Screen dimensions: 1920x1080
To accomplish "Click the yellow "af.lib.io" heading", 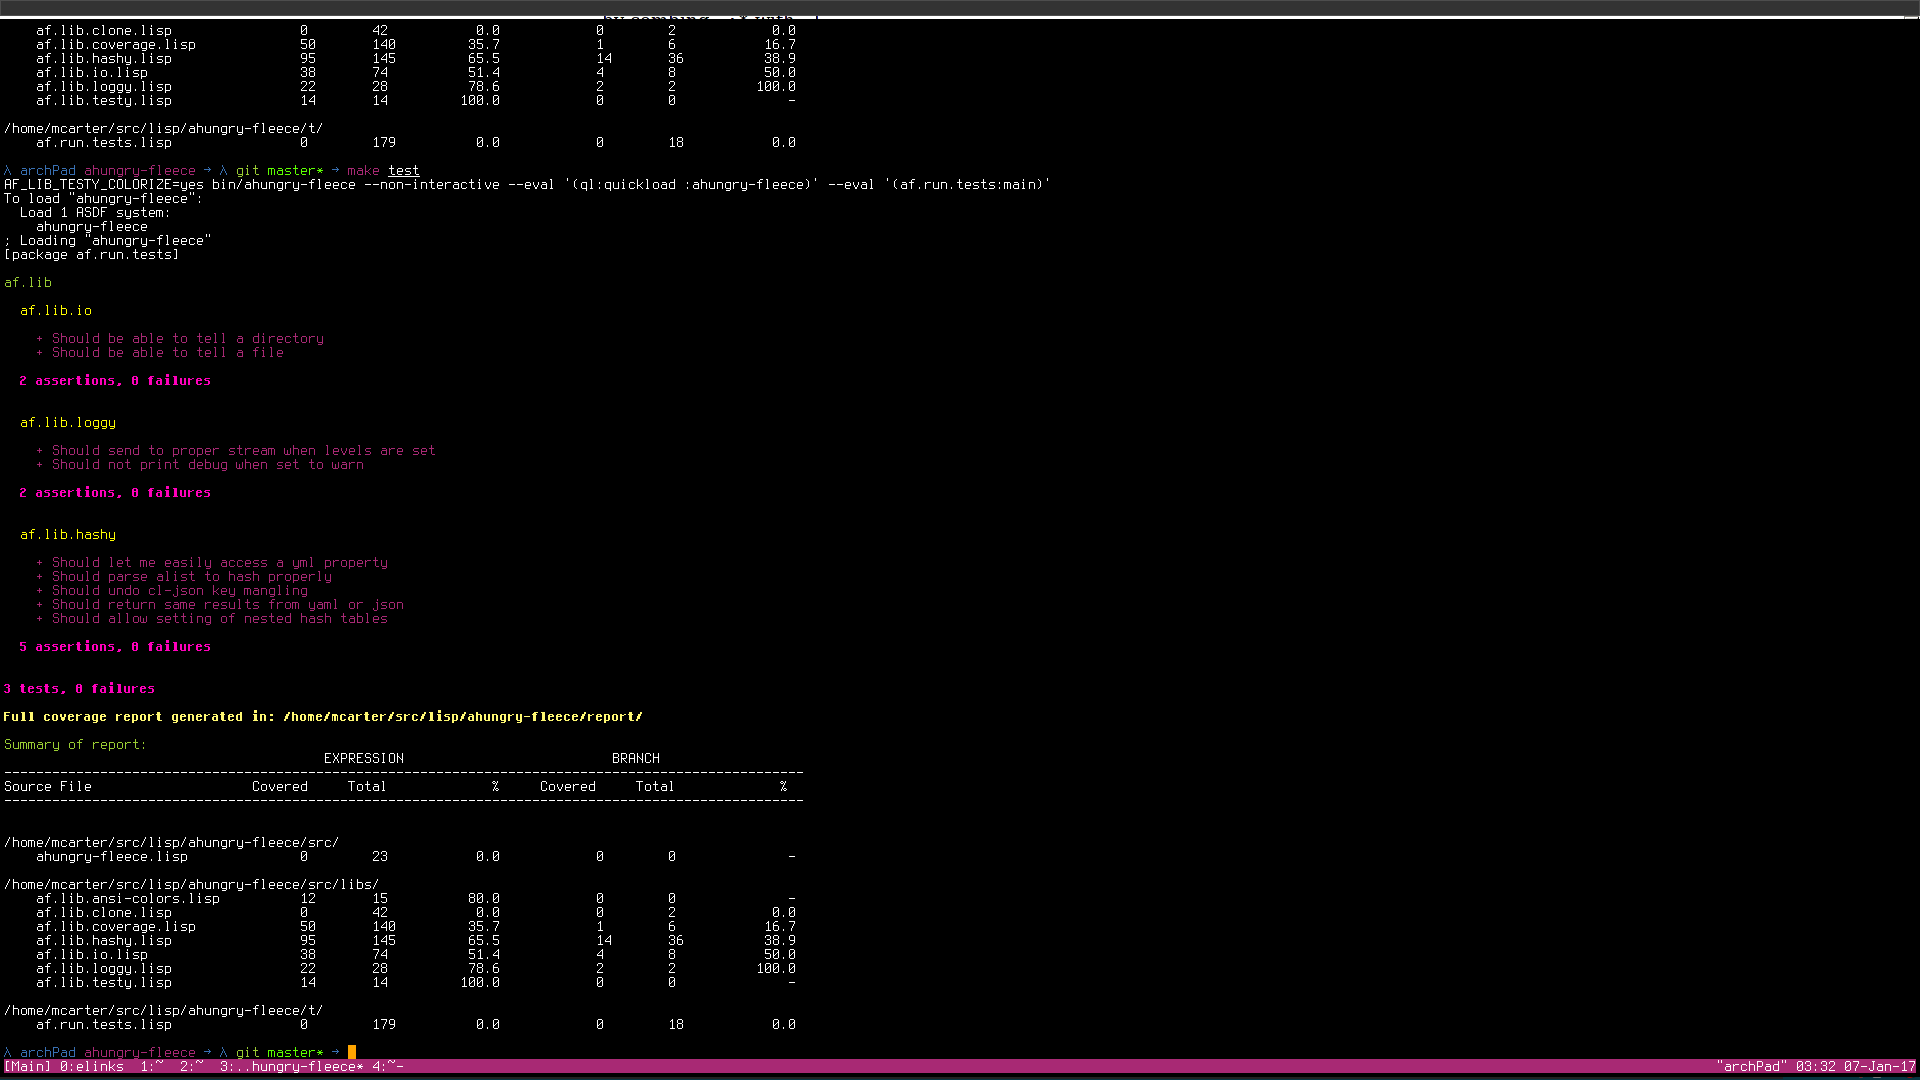I will (x=55, y=311).
